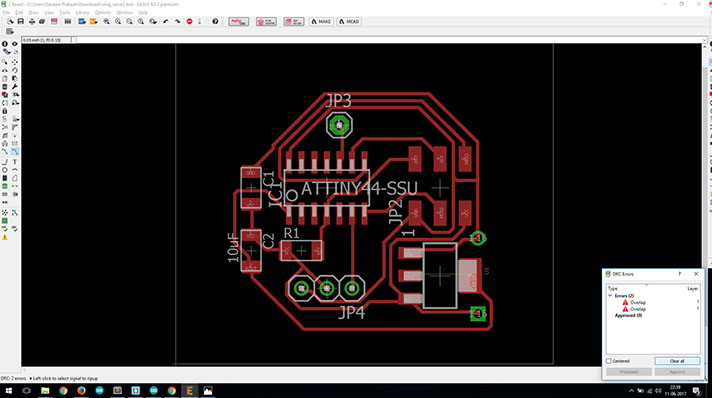Viewport: 712px width, 398px height.
Task: Click the Open file toolbar icon
Action: [x=10, y=21]
